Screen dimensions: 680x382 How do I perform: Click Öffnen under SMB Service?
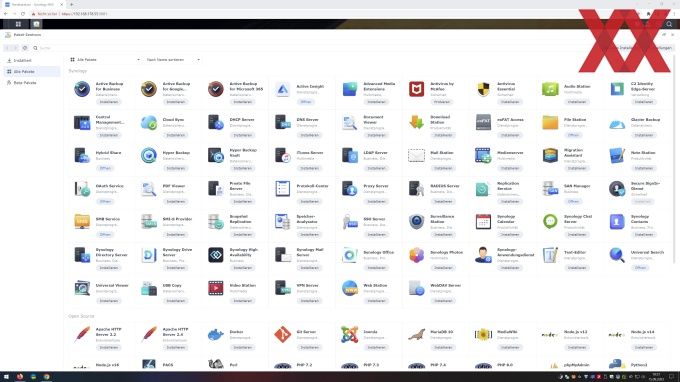(x=105, y=235)
